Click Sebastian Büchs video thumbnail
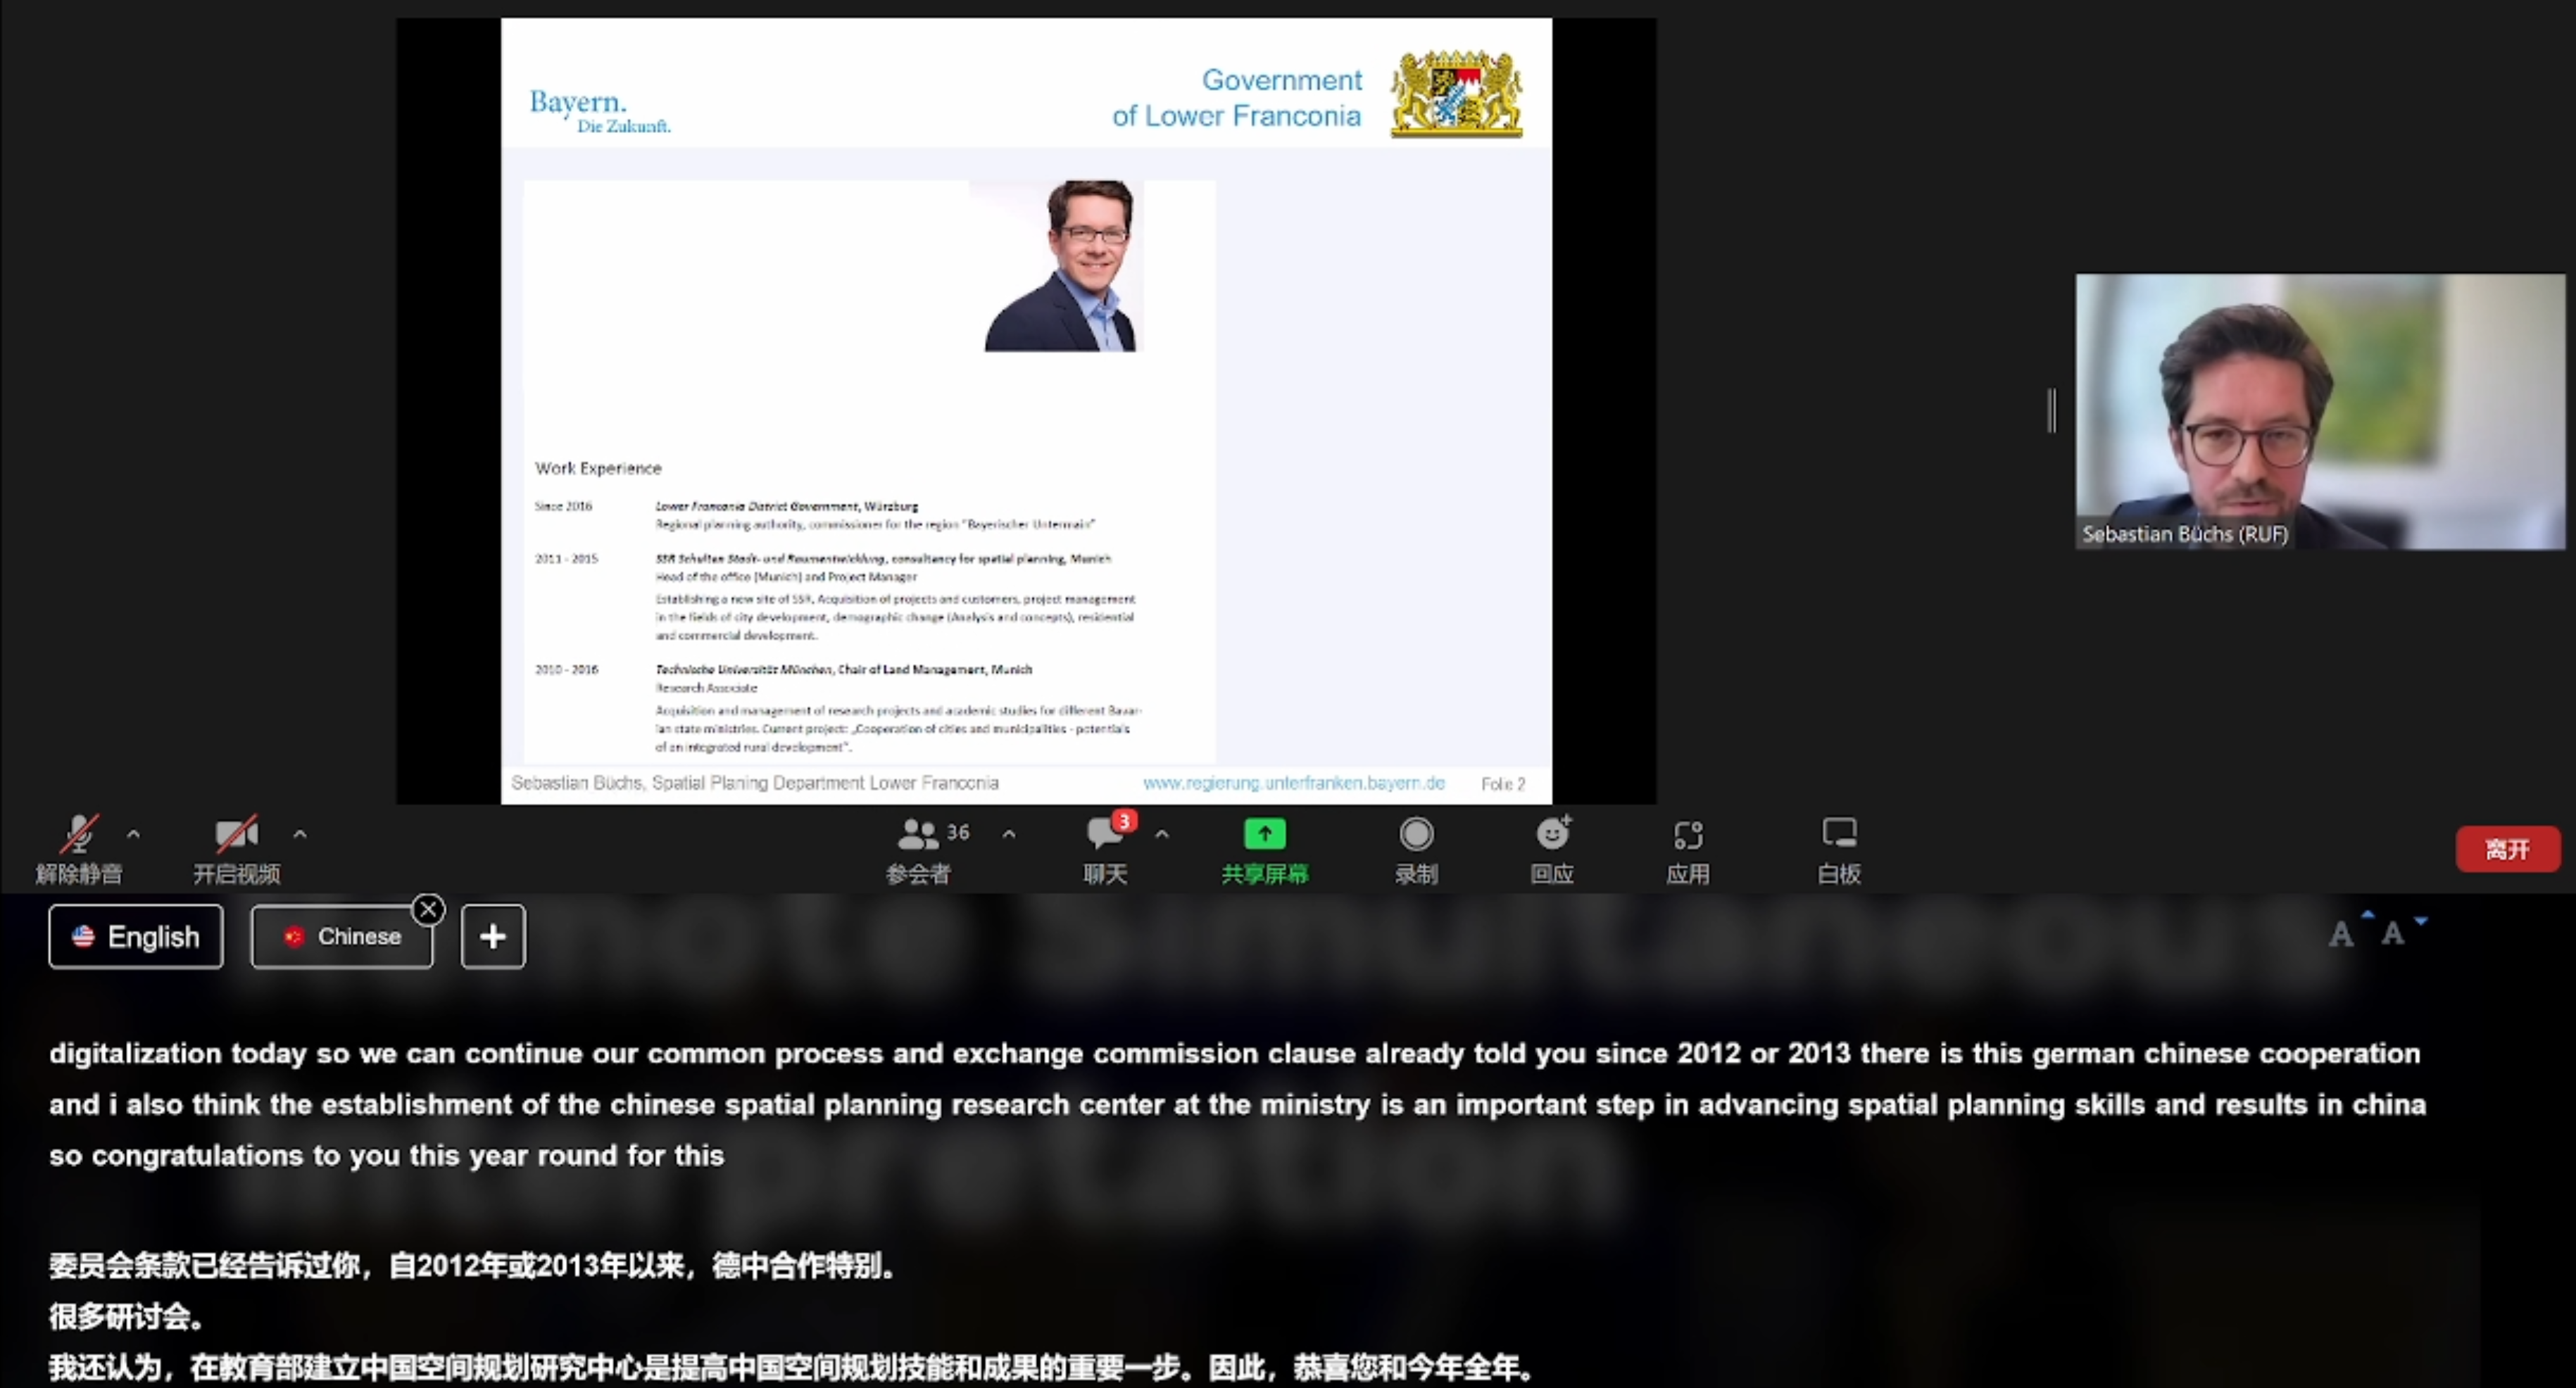 [x=2319, y=411]
